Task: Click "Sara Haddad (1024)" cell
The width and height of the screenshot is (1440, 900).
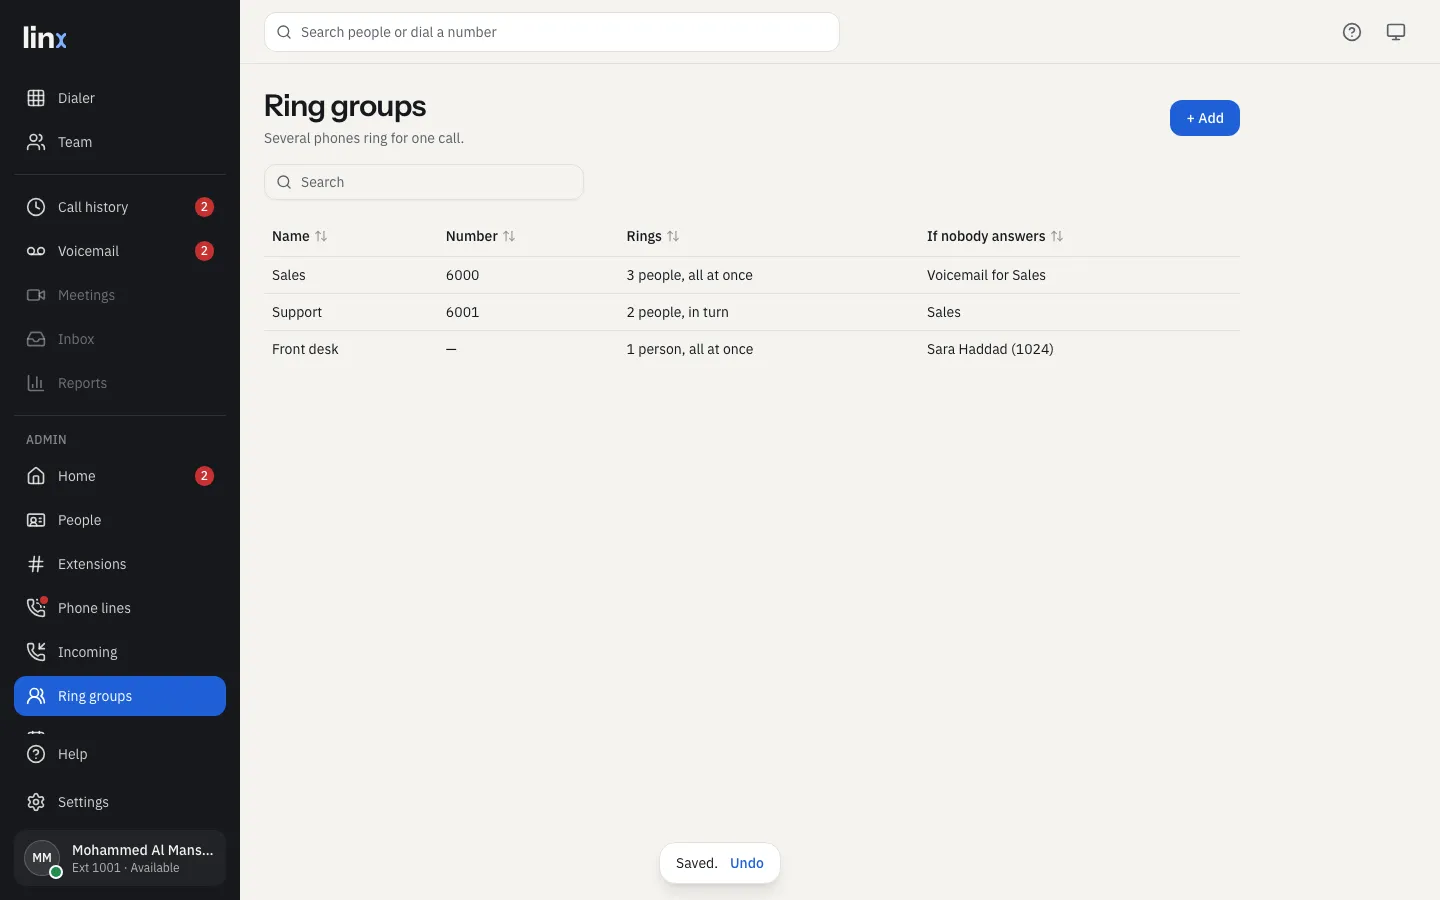Action: 990,349
